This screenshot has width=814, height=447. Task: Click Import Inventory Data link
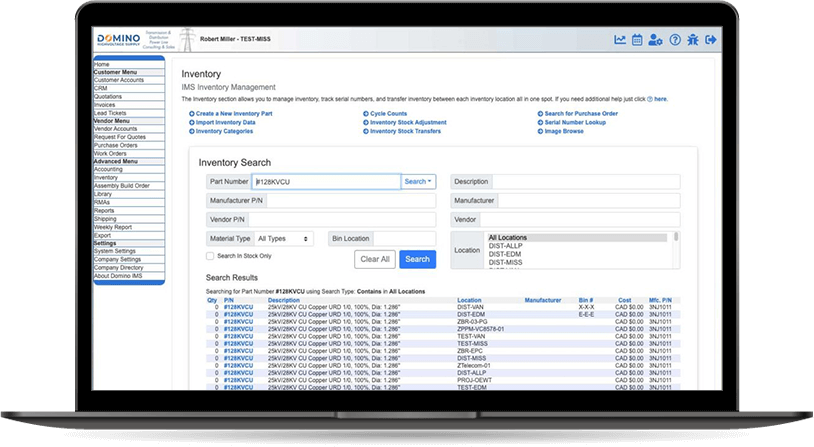click(225, 123)
